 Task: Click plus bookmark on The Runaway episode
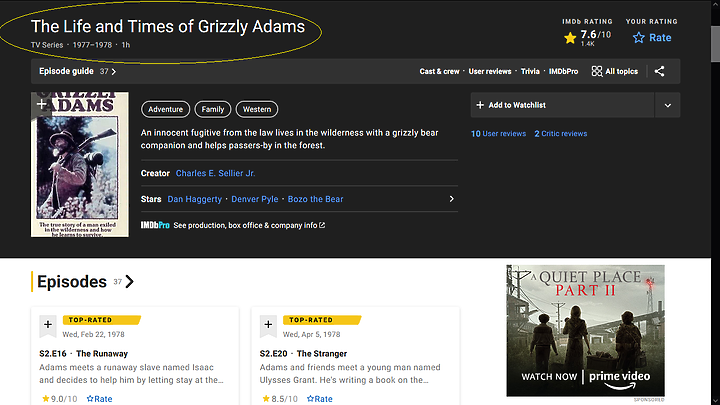tap(48, 325)
